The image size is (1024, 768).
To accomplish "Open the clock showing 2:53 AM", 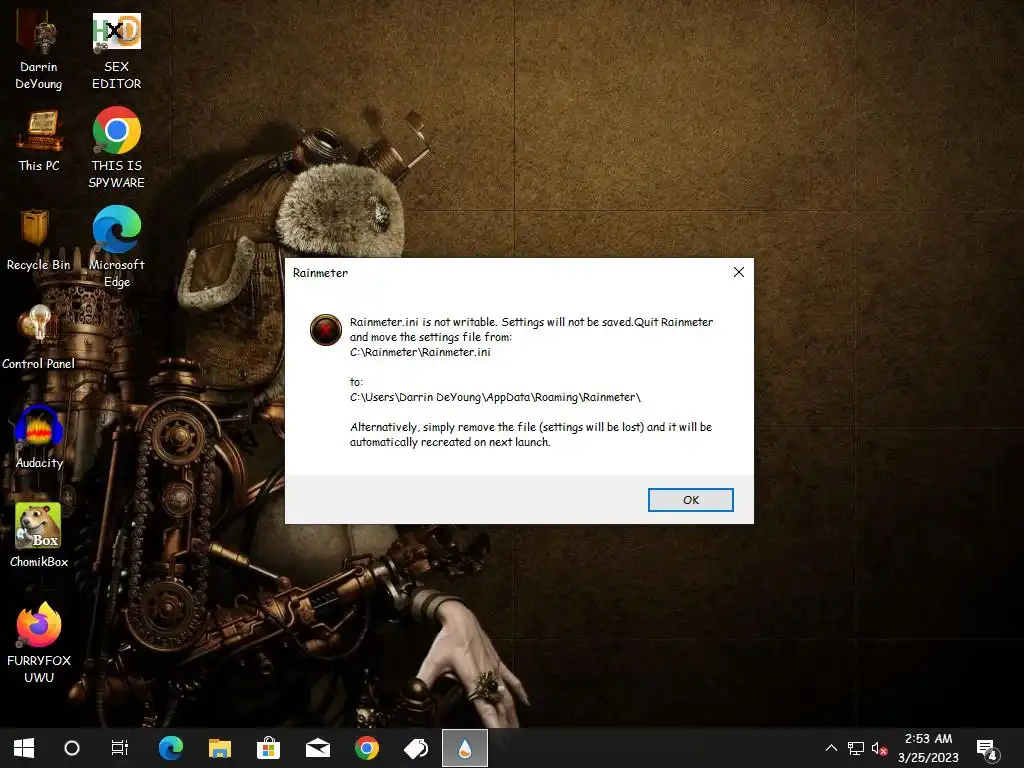I will 928,748.
